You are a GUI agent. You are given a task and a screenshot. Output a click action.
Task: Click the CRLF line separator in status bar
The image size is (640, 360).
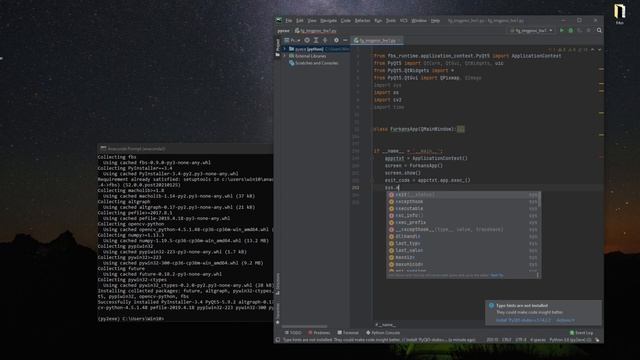507,340
